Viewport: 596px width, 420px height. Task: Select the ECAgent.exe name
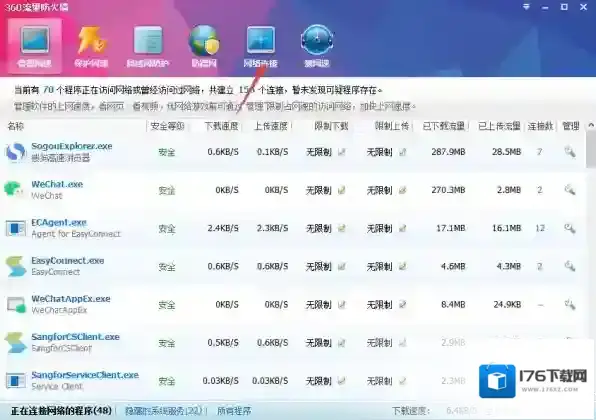click(59, 222)
